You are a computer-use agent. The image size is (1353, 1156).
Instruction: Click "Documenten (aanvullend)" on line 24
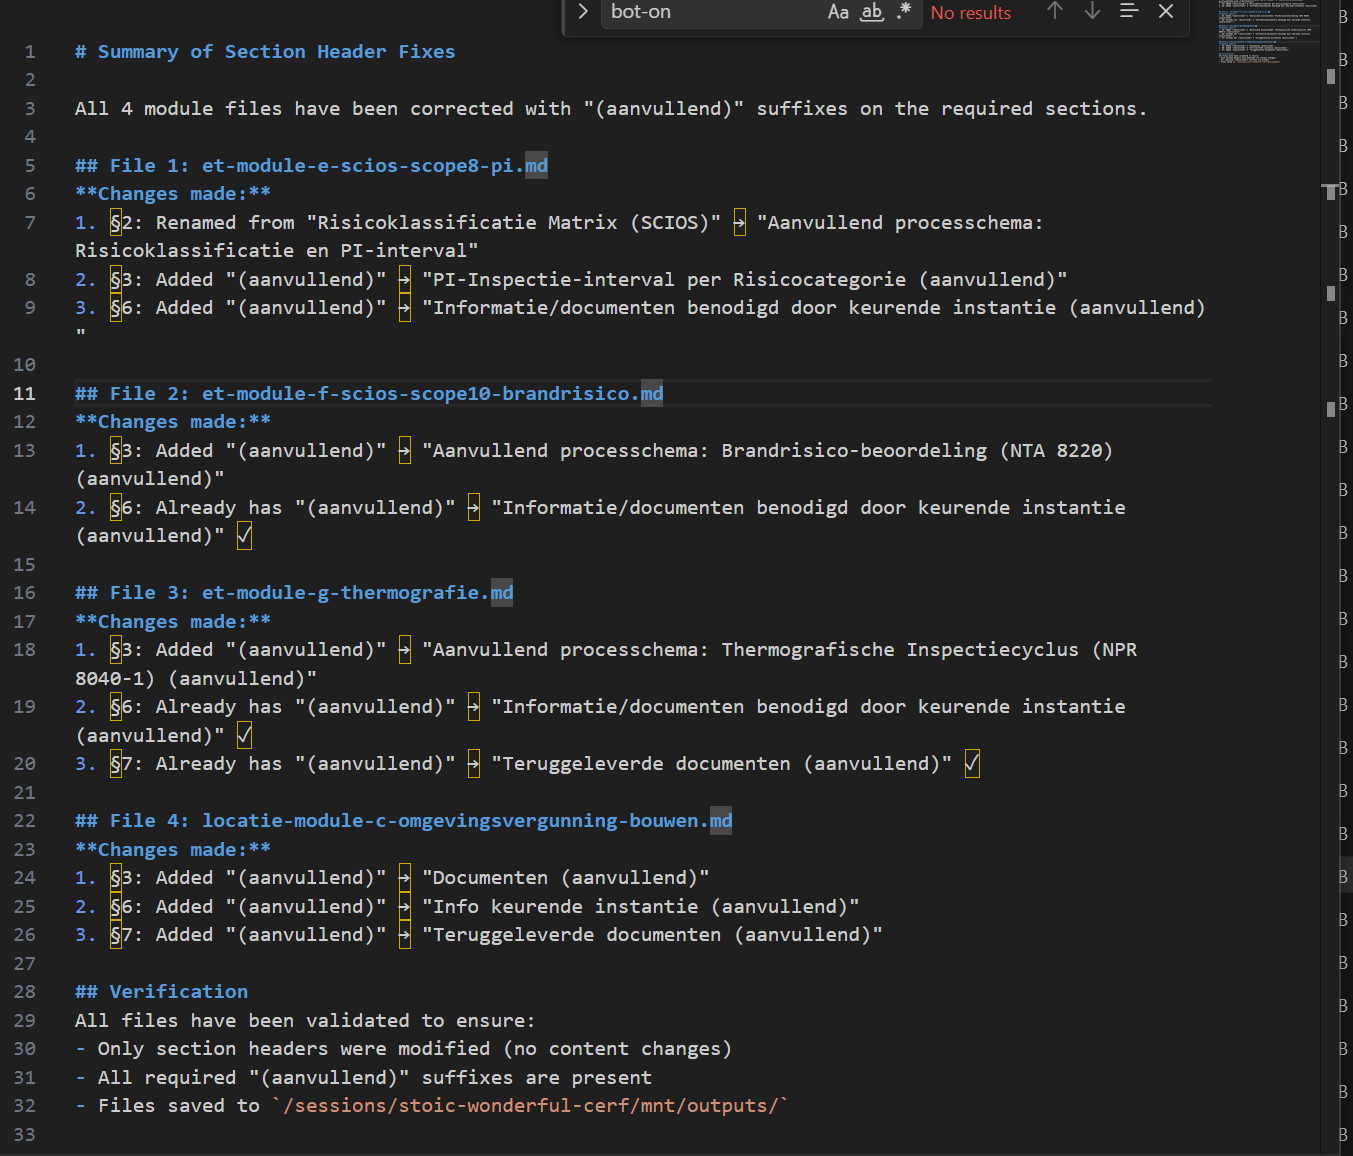click(x=565, y=878)
